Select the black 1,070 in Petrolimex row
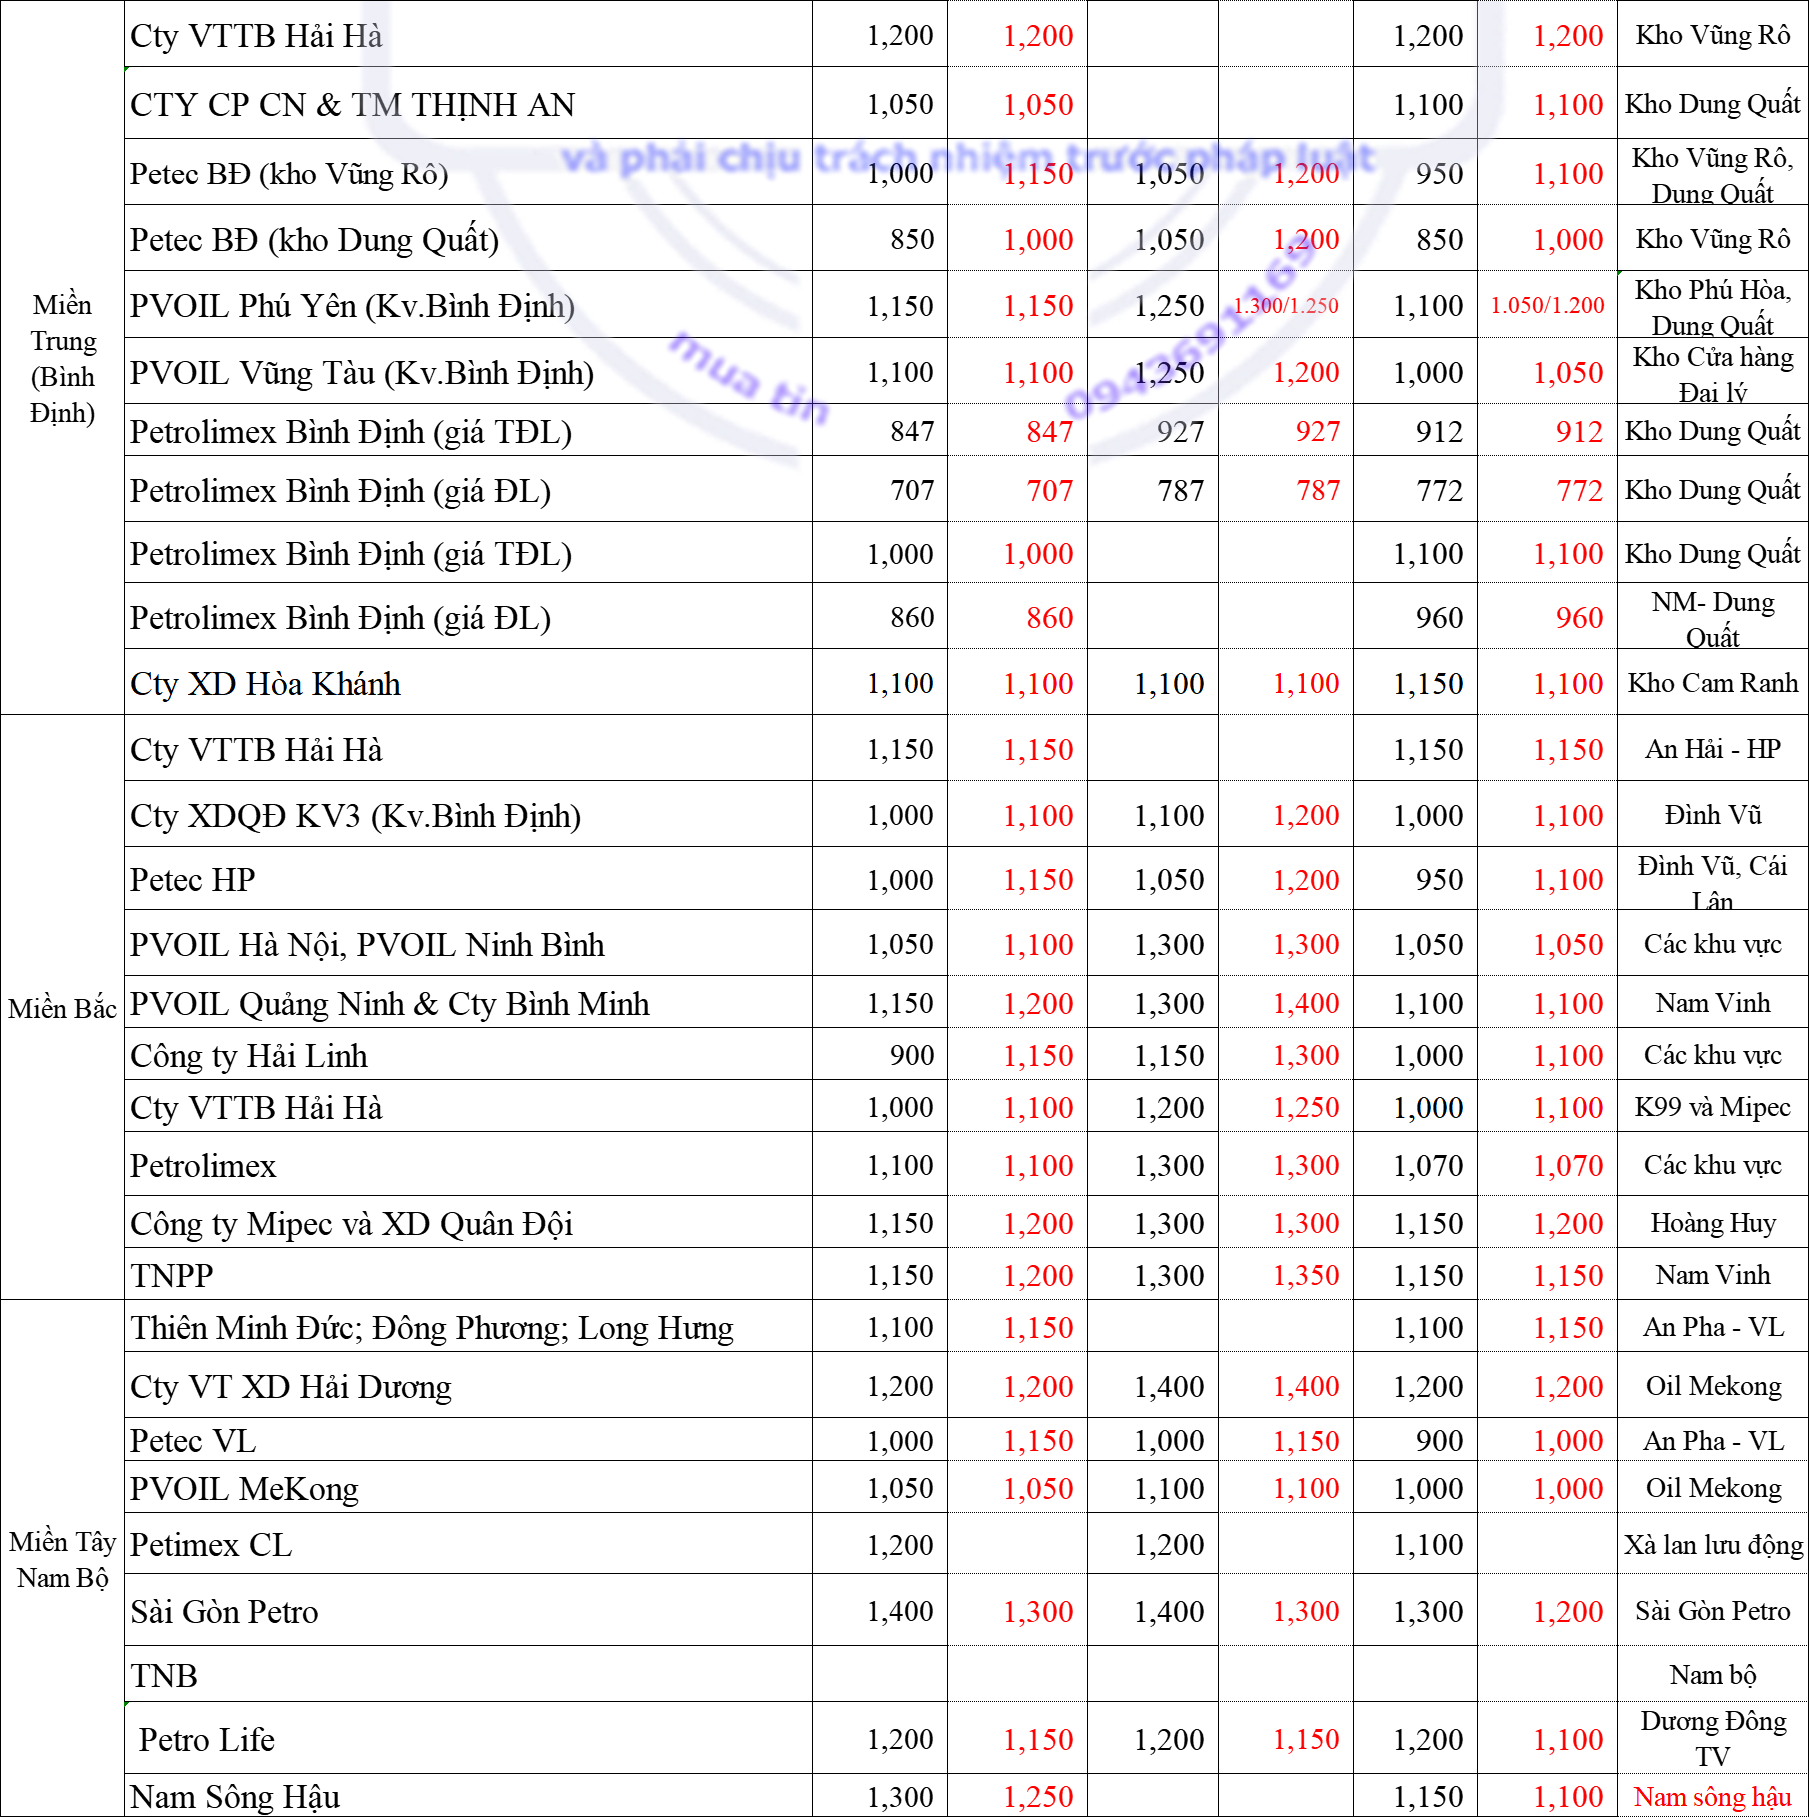Viewport: 1809px width, 1817px height. click(1428, 1165)
